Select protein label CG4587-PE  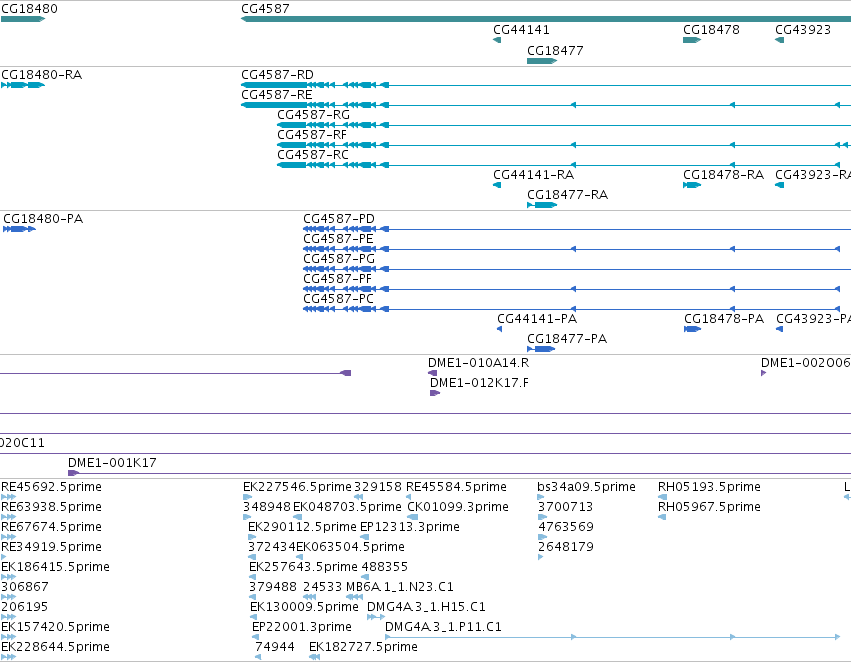coord(338,239)
